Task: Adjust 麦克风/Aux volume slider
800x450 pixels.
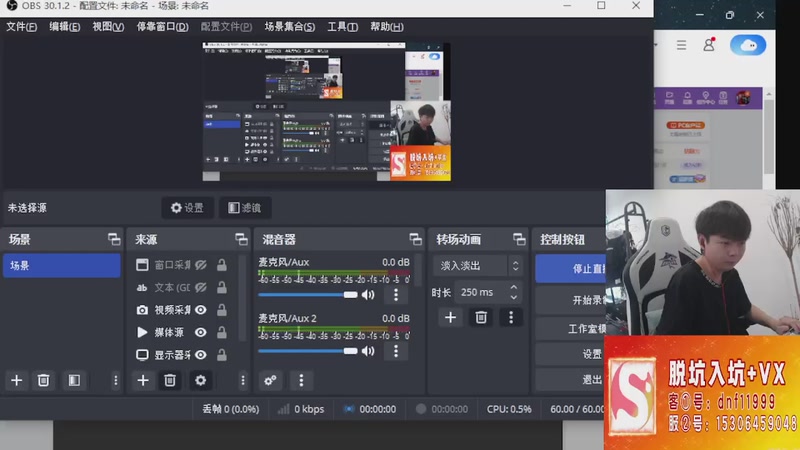Action: [308, 295]
